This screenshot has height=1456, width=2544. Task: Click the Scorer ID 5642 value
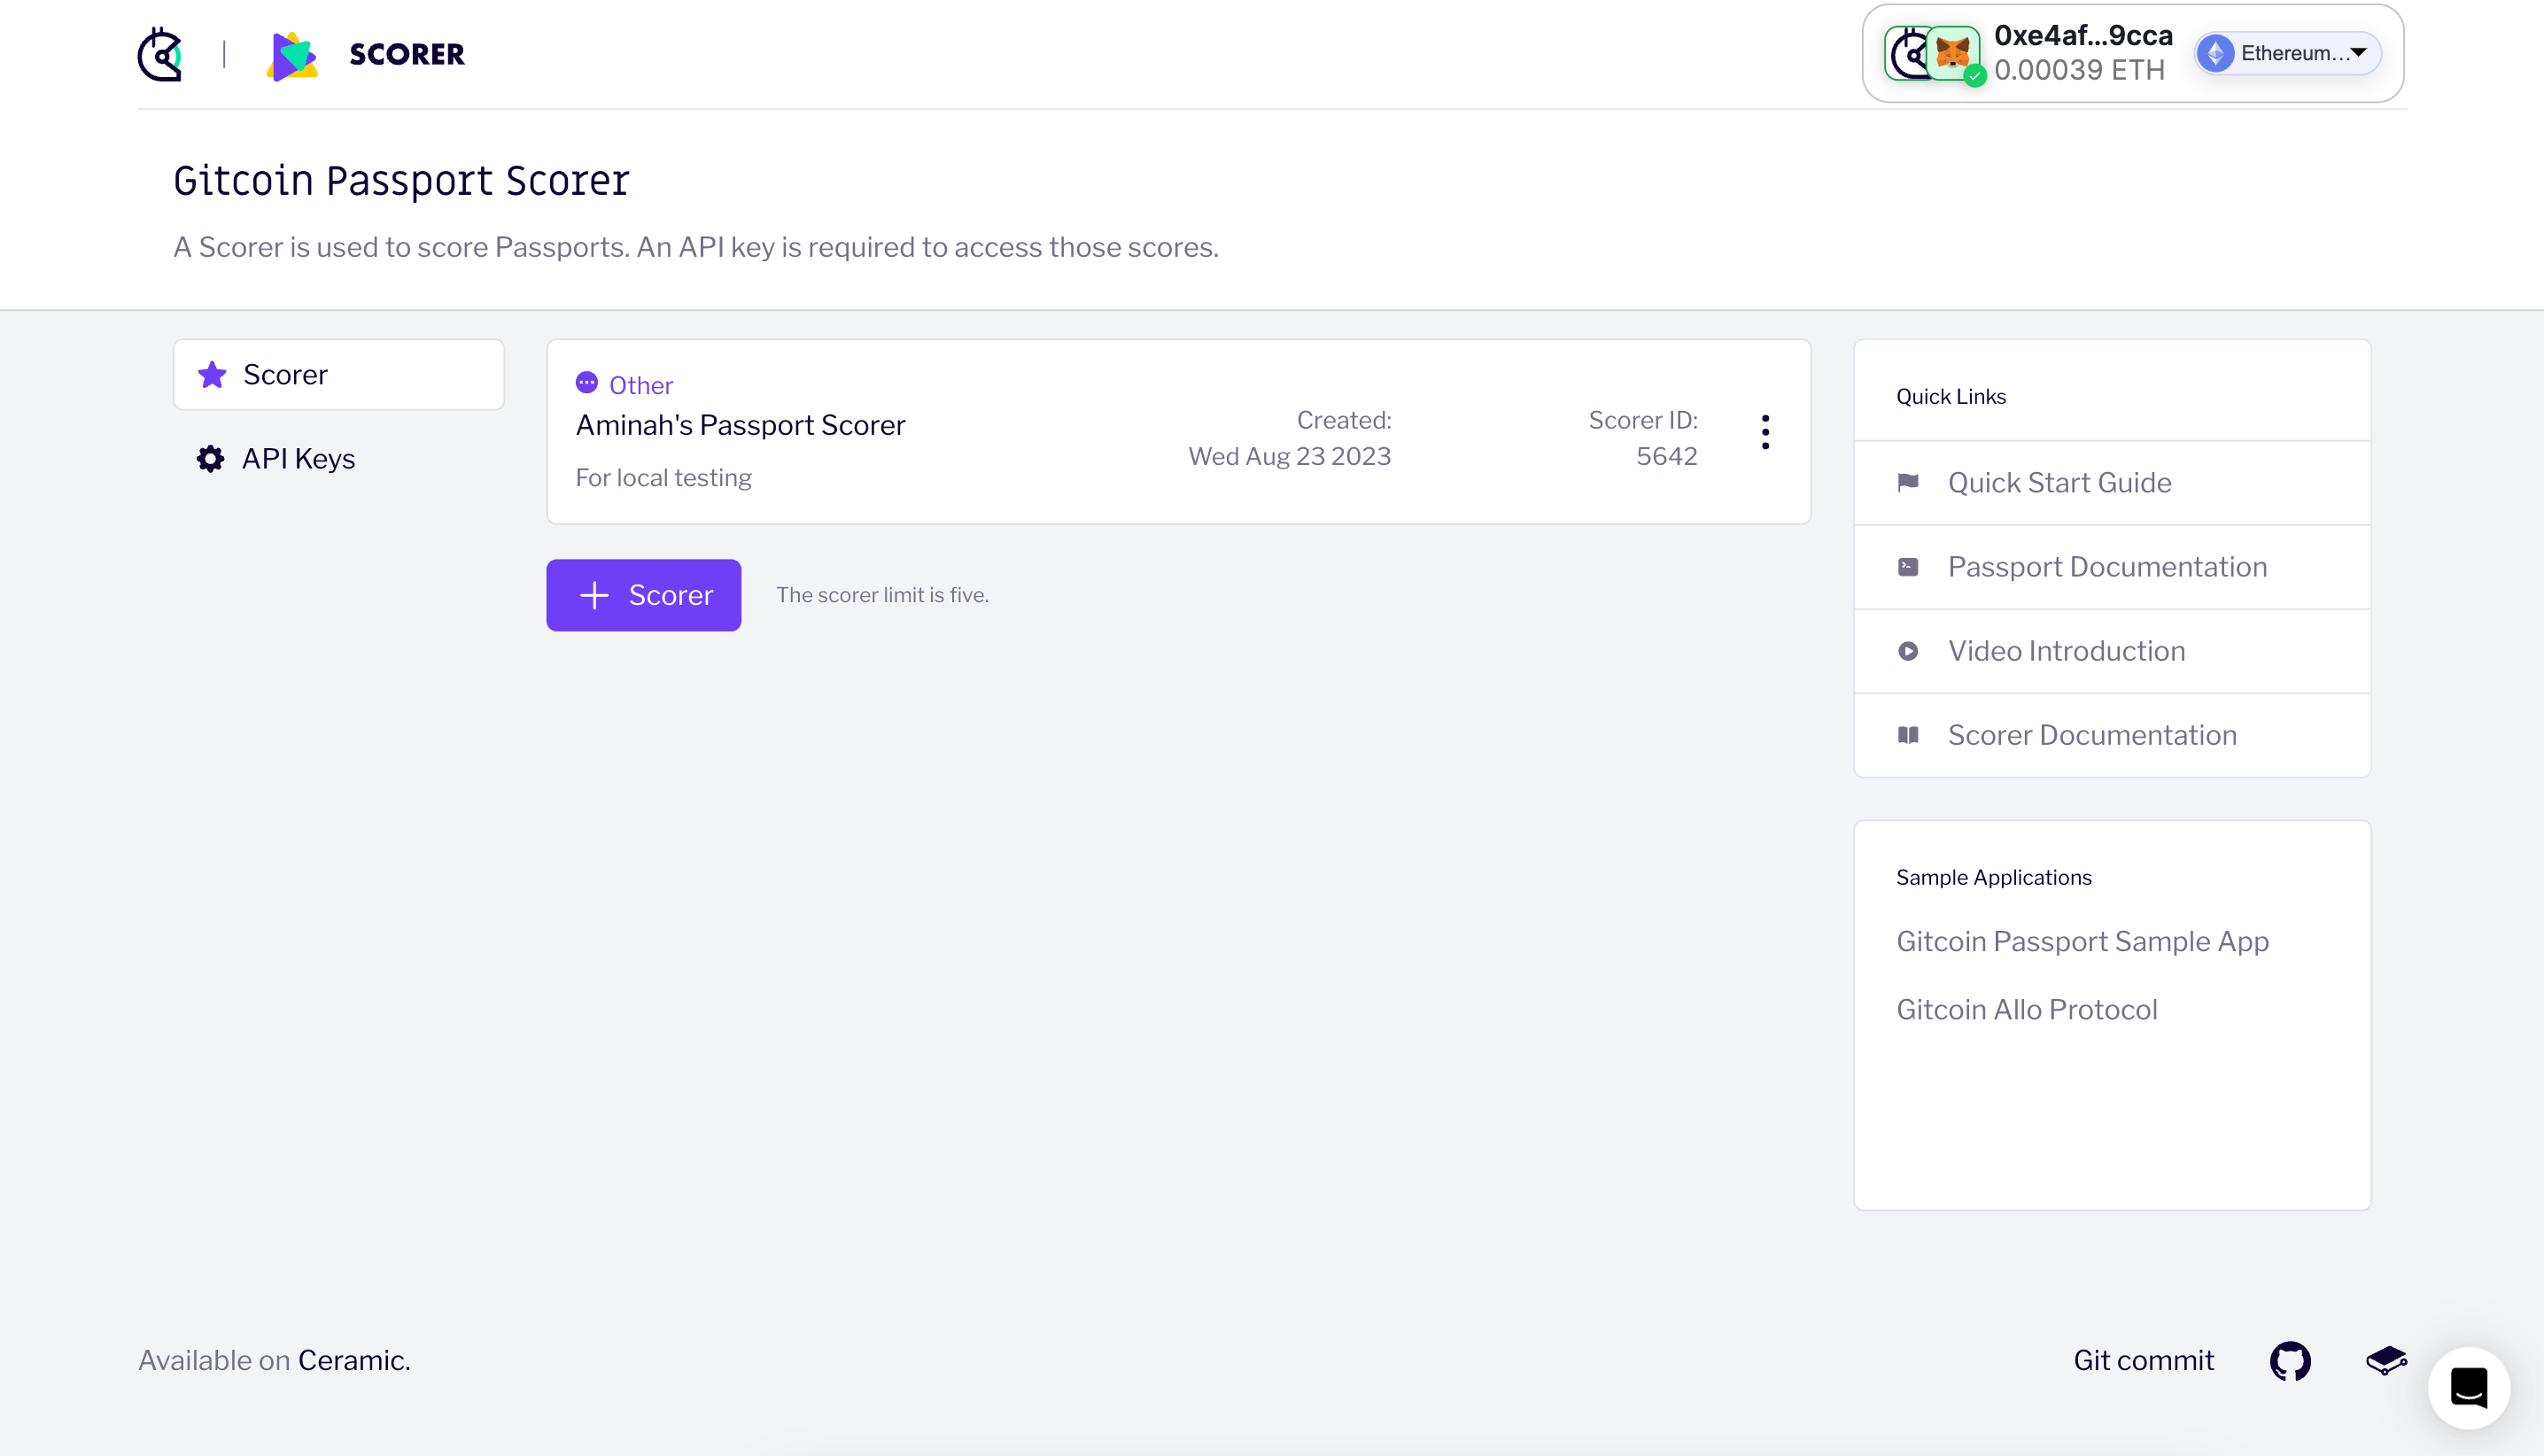(x=1666, y=456)
